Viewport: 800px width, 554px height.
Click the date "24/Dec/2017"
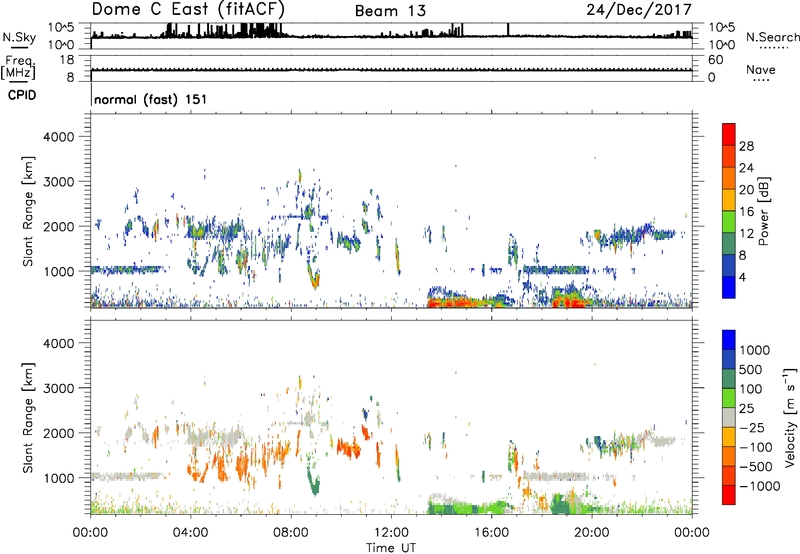(639, 9)
